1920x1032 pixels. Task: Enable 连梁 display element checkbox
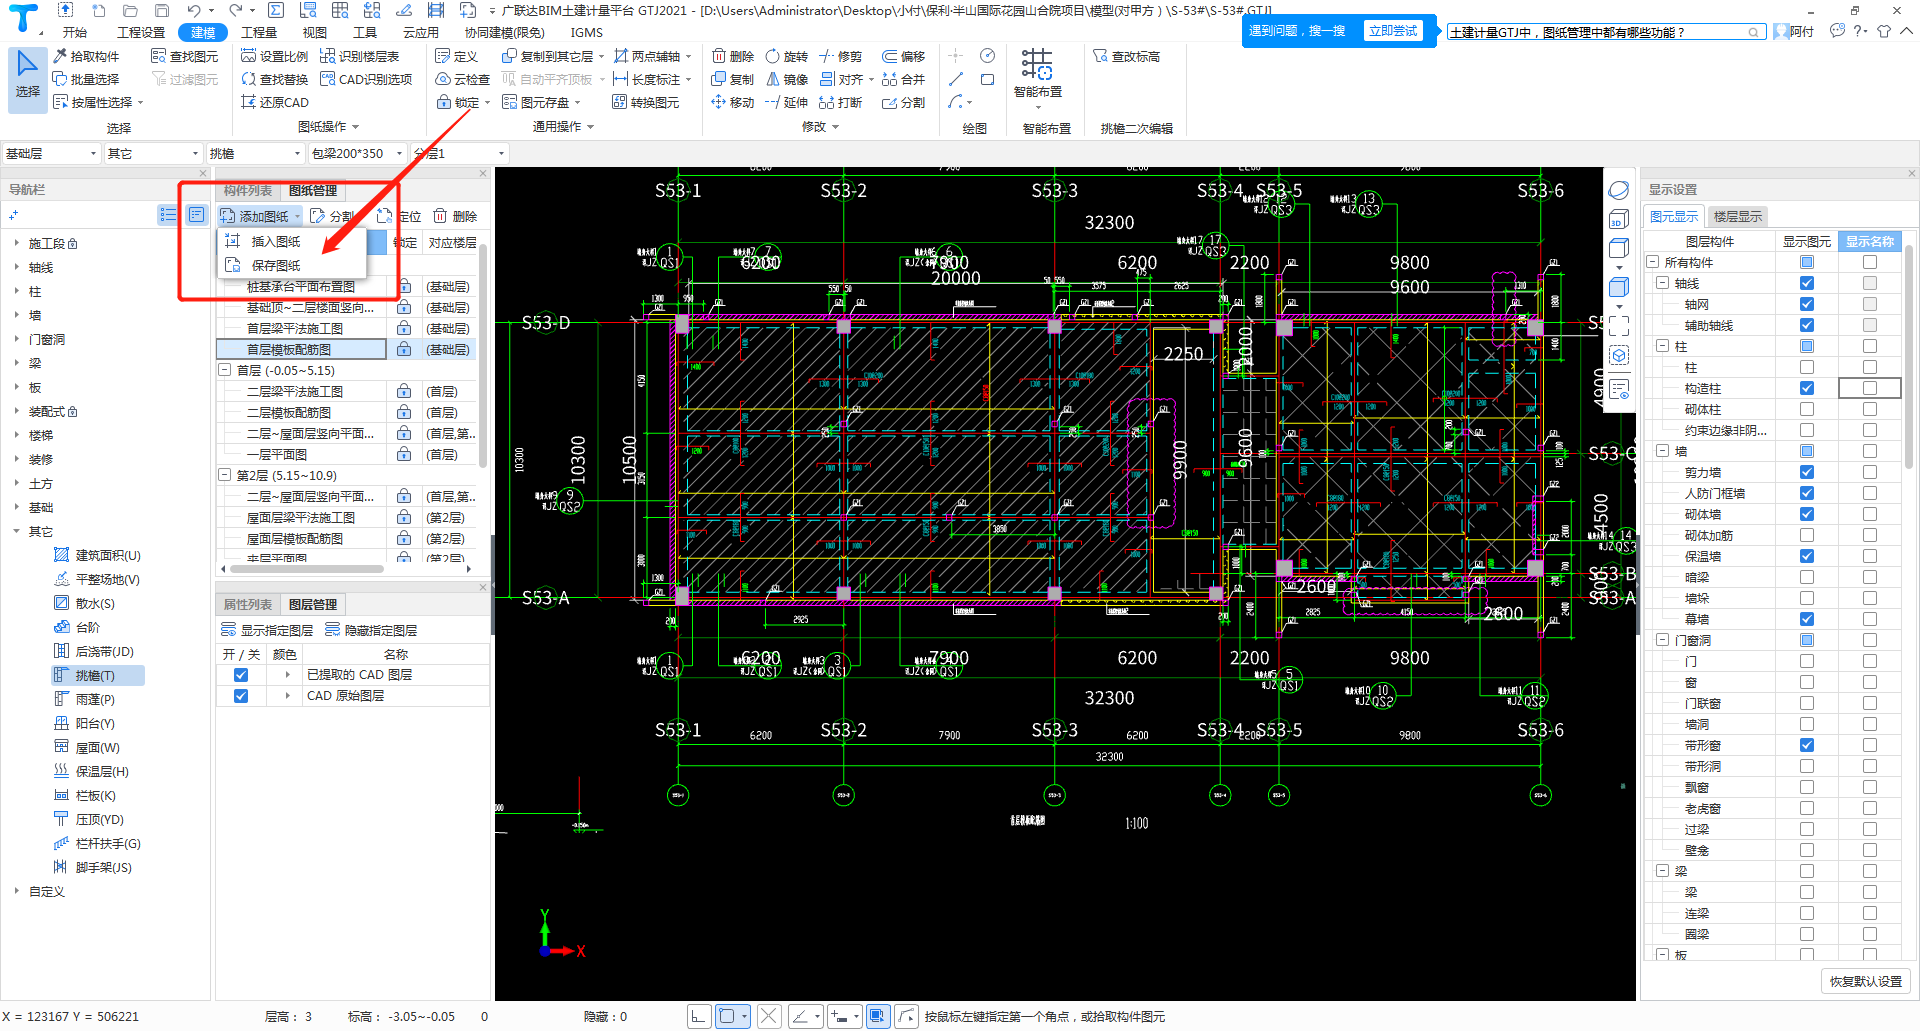(1807, 913)
